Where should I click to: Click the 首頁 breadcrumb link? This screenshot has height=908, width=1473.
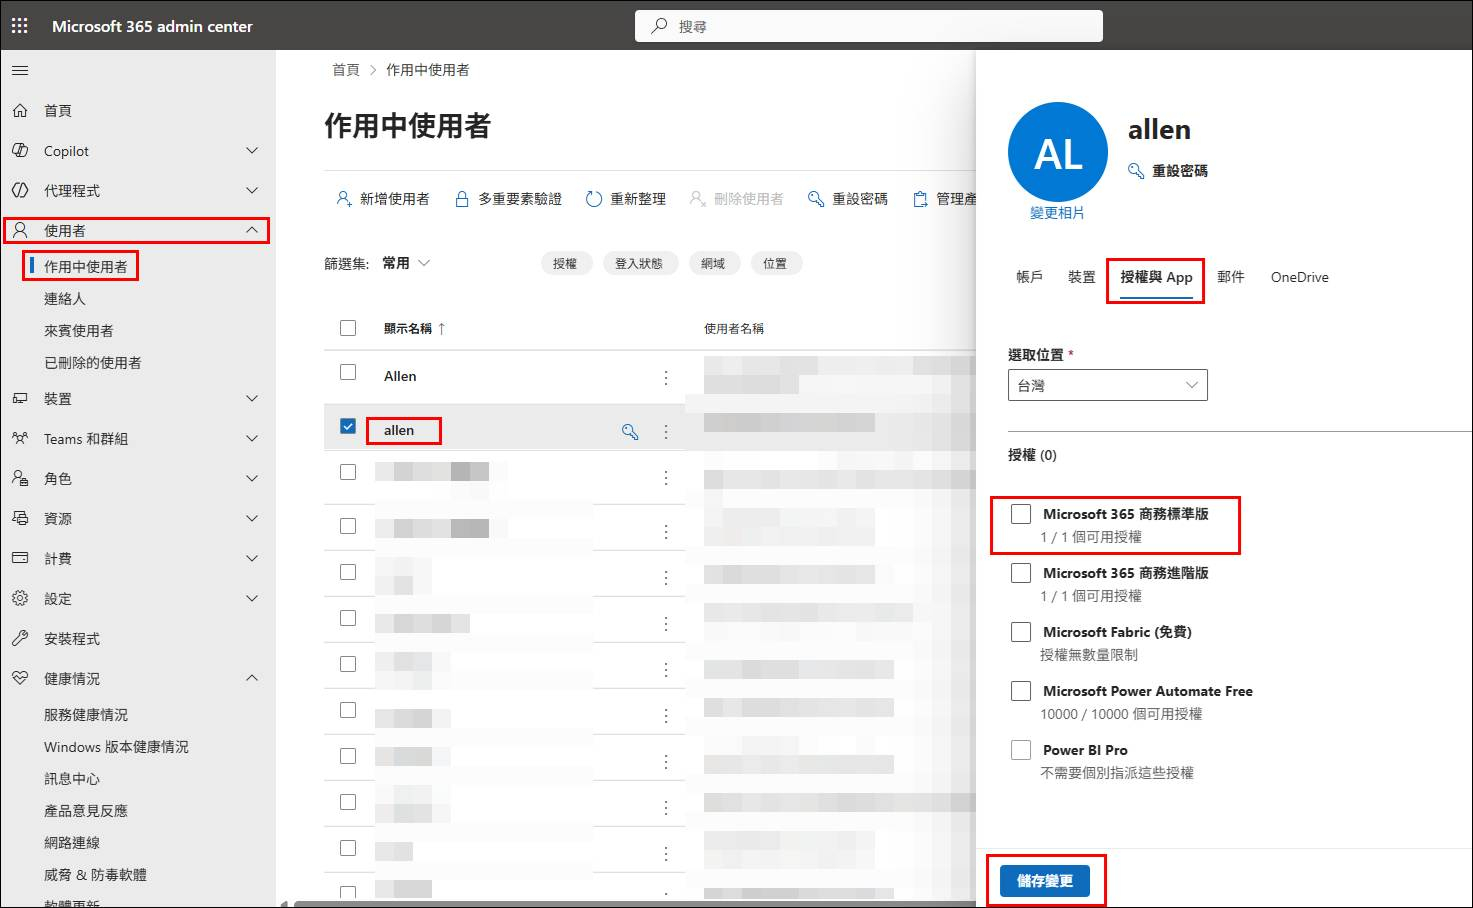tap(346, 70)
